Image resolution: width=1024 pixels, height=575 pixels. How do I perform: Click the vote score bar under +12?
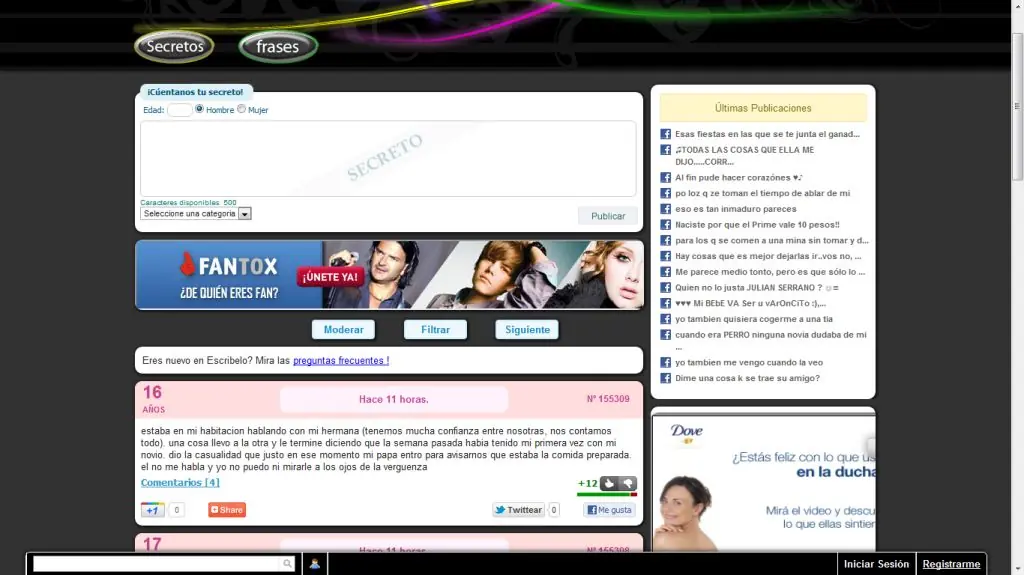coord(607,495)
